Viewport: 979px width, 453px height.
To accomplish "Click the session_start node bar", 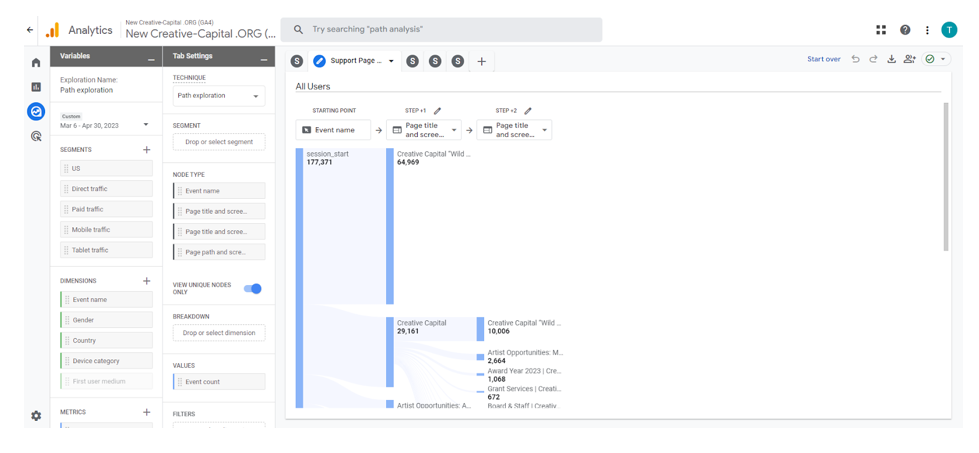I will coord(298,278).
